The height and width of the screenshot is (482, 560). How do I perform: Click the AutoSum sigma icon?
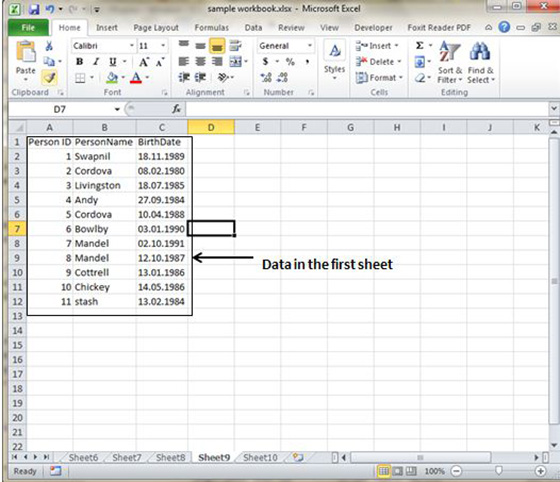[420, 45]
